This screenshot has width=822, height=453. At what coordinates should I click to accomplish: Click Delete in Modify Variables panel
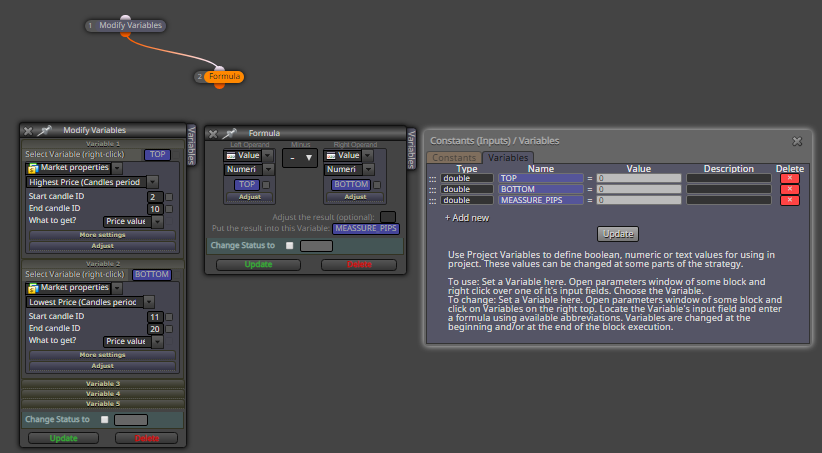click(x=147, y=438)
